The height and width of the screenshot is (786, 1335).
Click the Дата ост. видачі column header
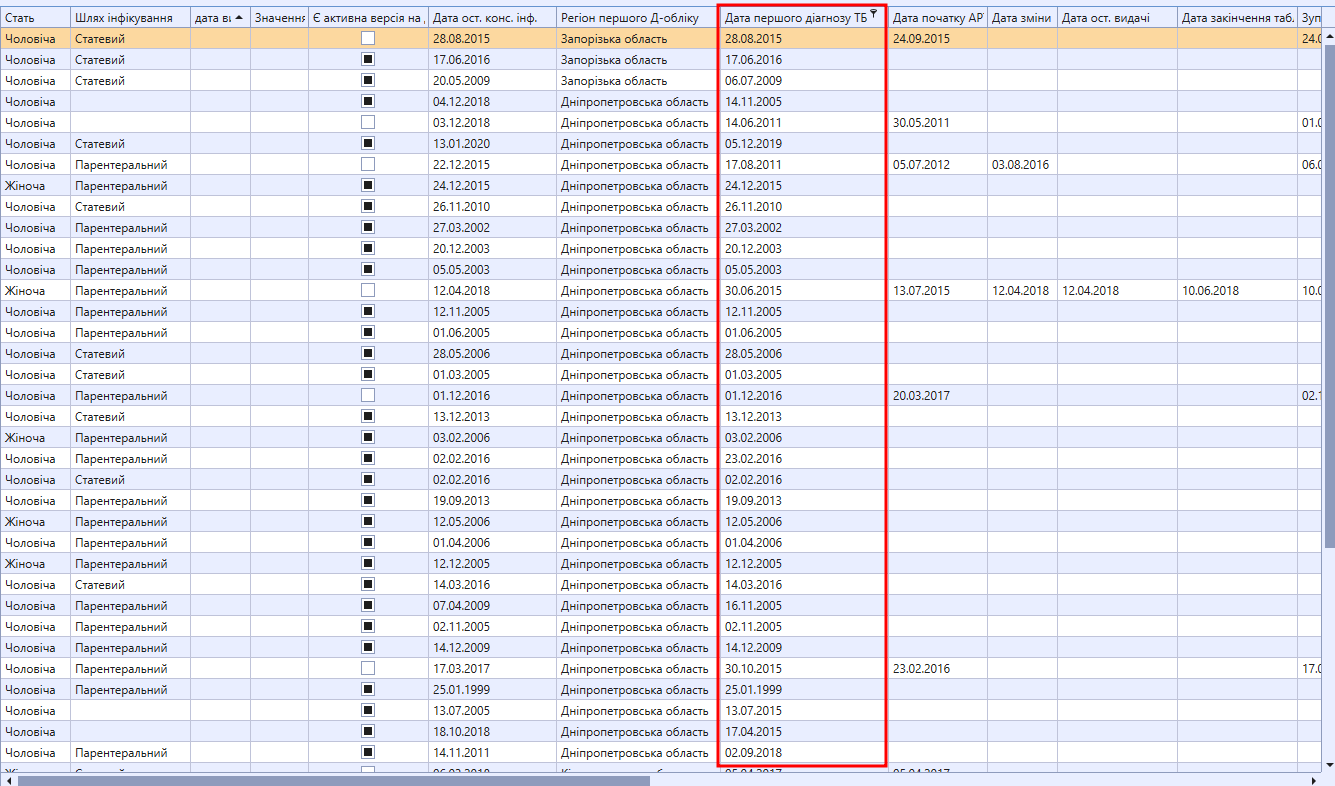coord(1117,18)
